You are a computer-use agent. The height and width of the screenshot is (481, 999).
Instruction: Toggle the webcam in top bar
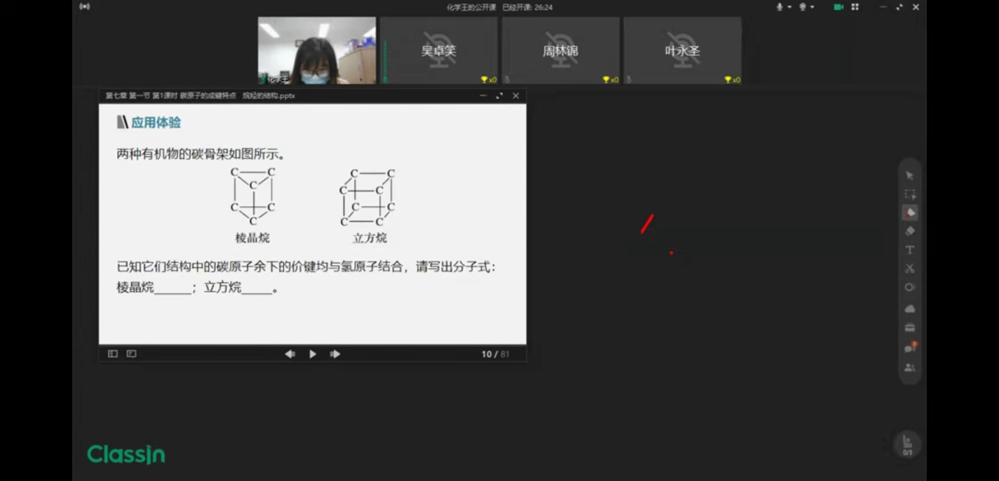click(x=802, y=7)
